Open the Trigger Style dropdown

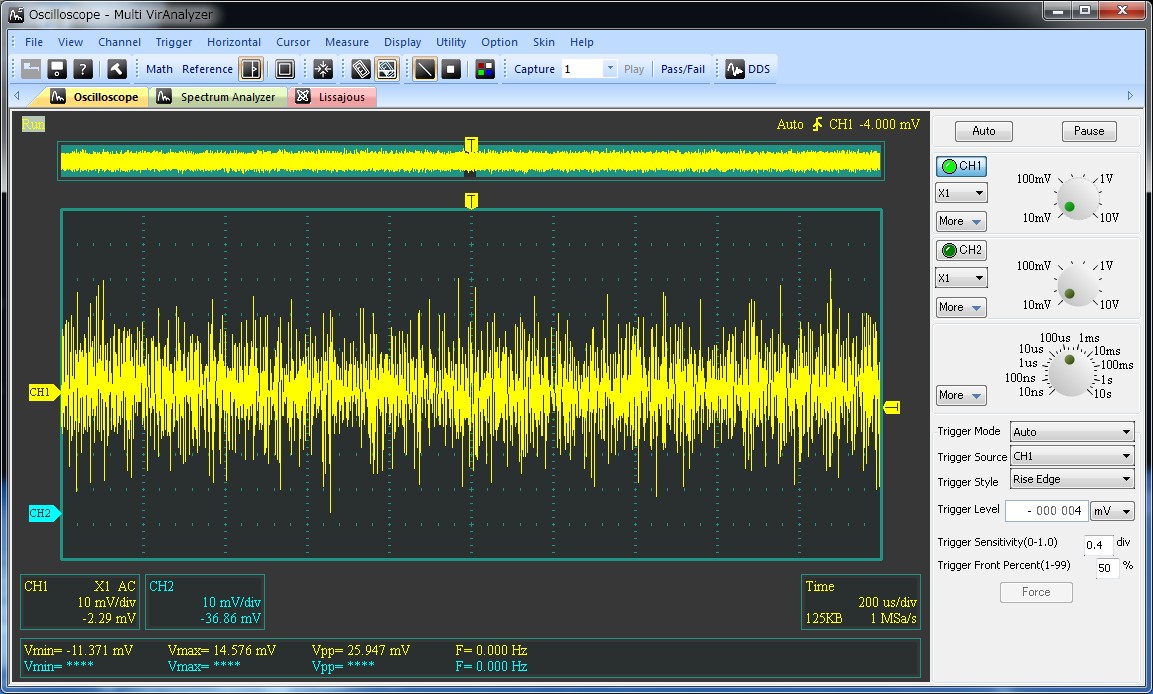point(1071,479)
